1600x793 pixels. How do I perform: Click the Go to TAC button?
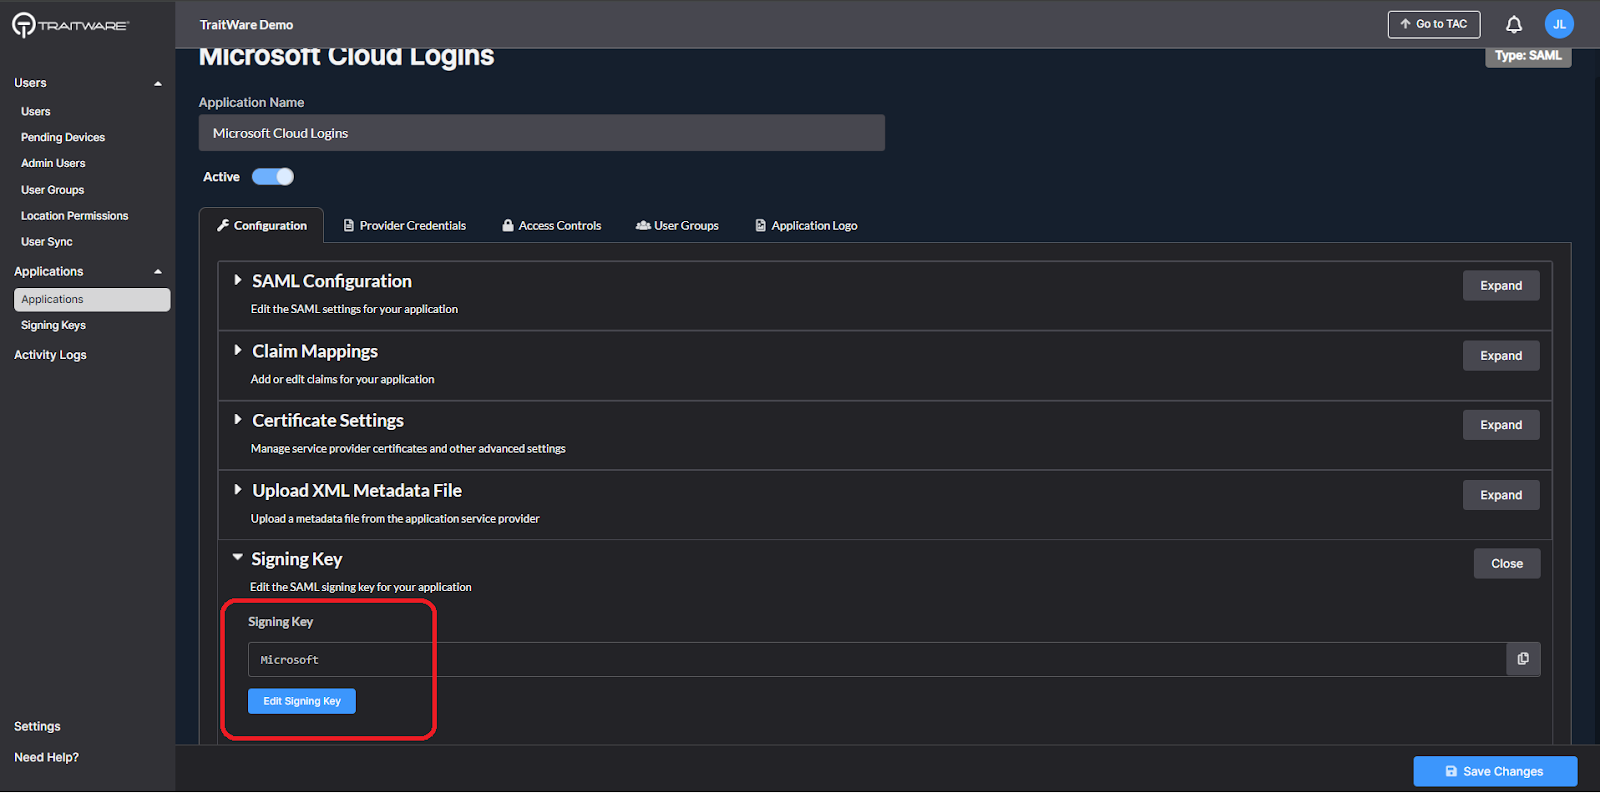point(1434,24)
